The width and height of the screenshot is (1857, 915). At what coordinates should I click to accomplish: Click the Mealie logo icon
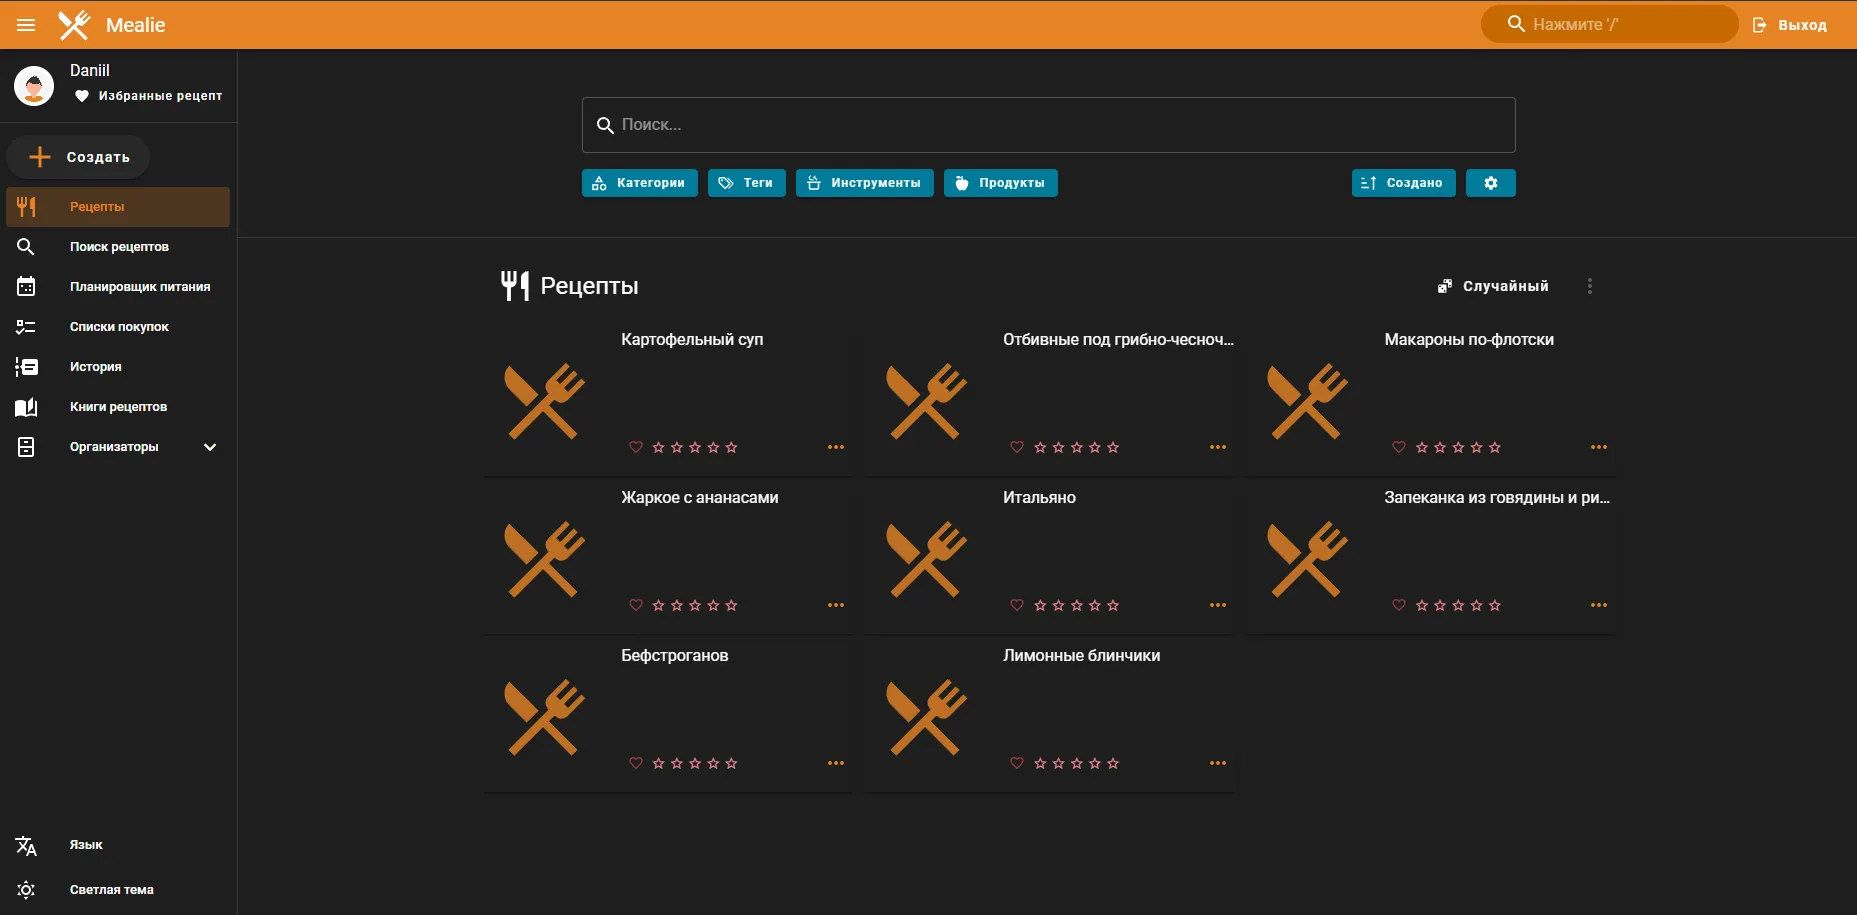(75, 25)
